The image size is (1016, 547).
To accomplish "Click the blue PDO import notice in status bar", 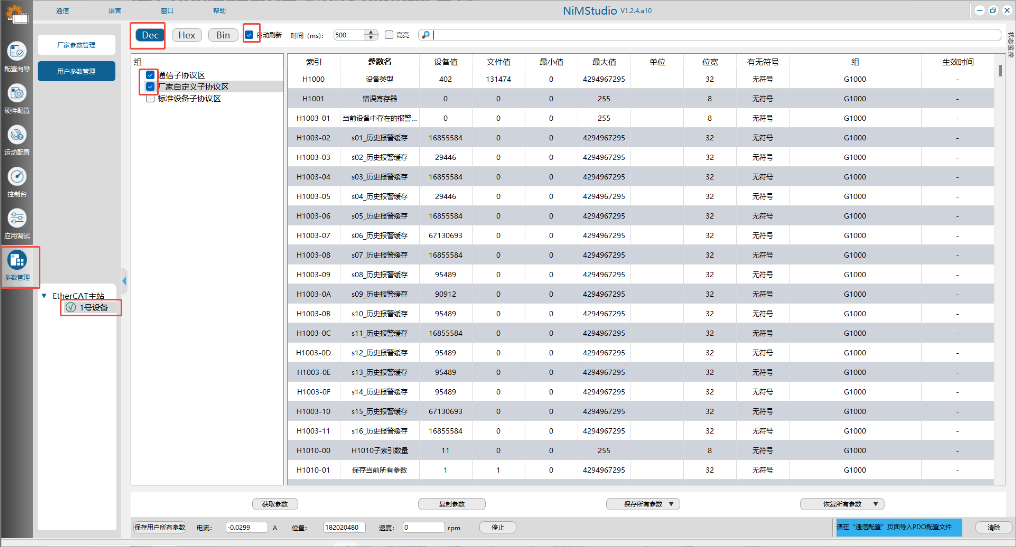I will tap(899, 527).
